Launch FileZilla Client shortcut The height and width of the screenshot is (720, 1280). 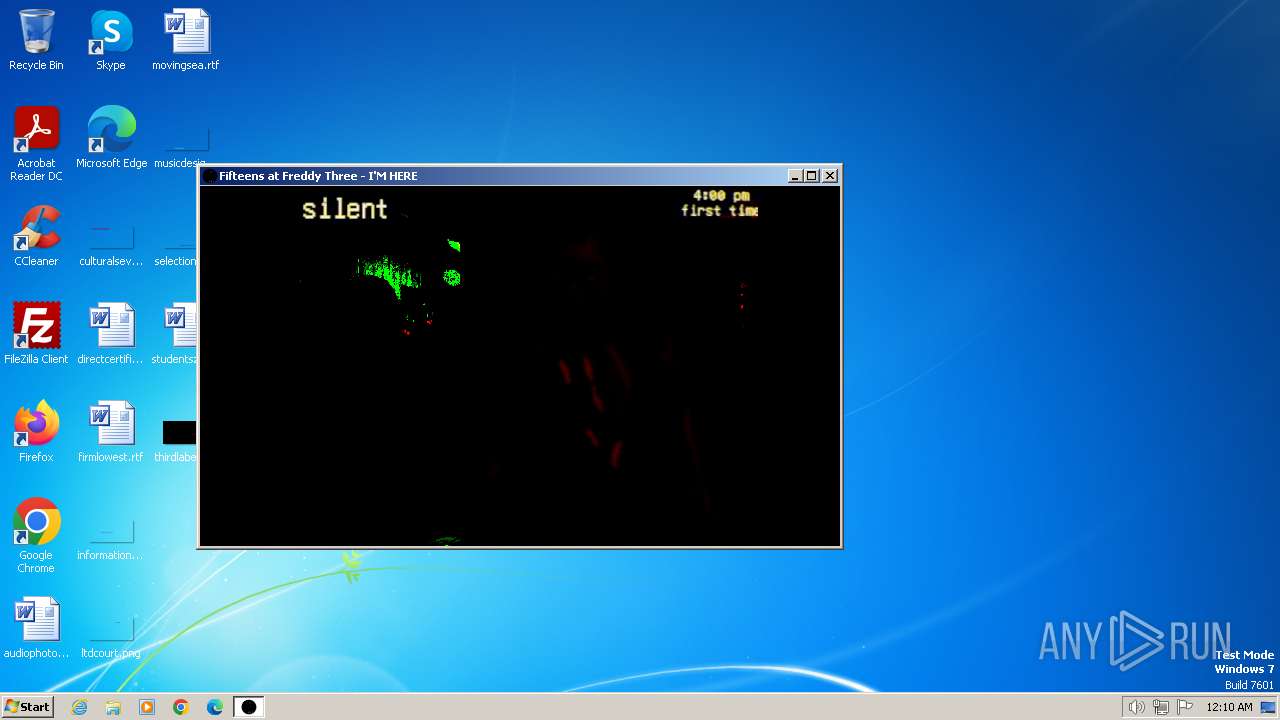36,334
